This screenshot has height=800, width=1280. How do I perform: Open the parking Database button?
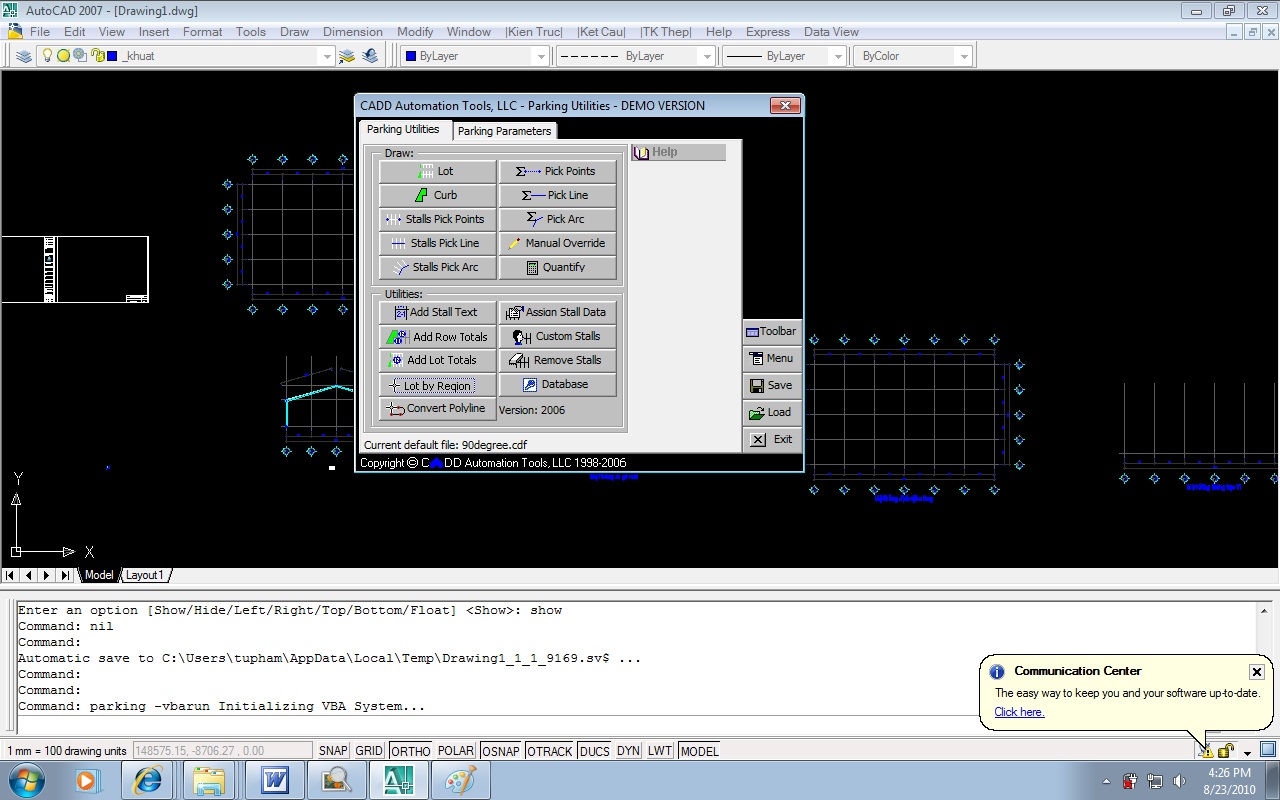point(557,384)
